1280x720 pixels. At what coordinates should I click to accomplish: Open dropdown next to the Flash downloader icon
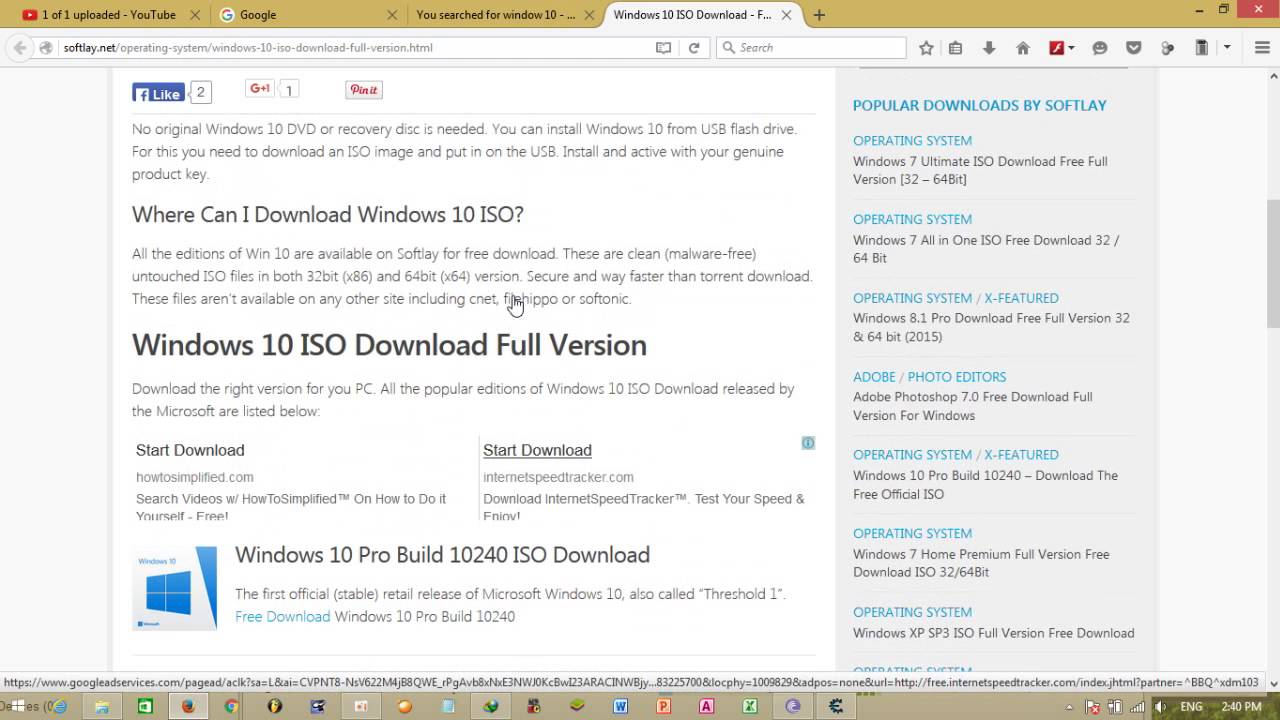pyautogui.click(x=1071, y=47)
